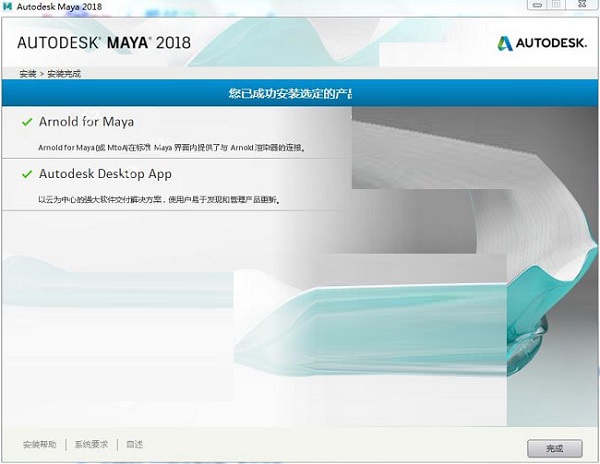
Task: Open the 系统要求 system requirements link
Action: click(x=91, y=444)
